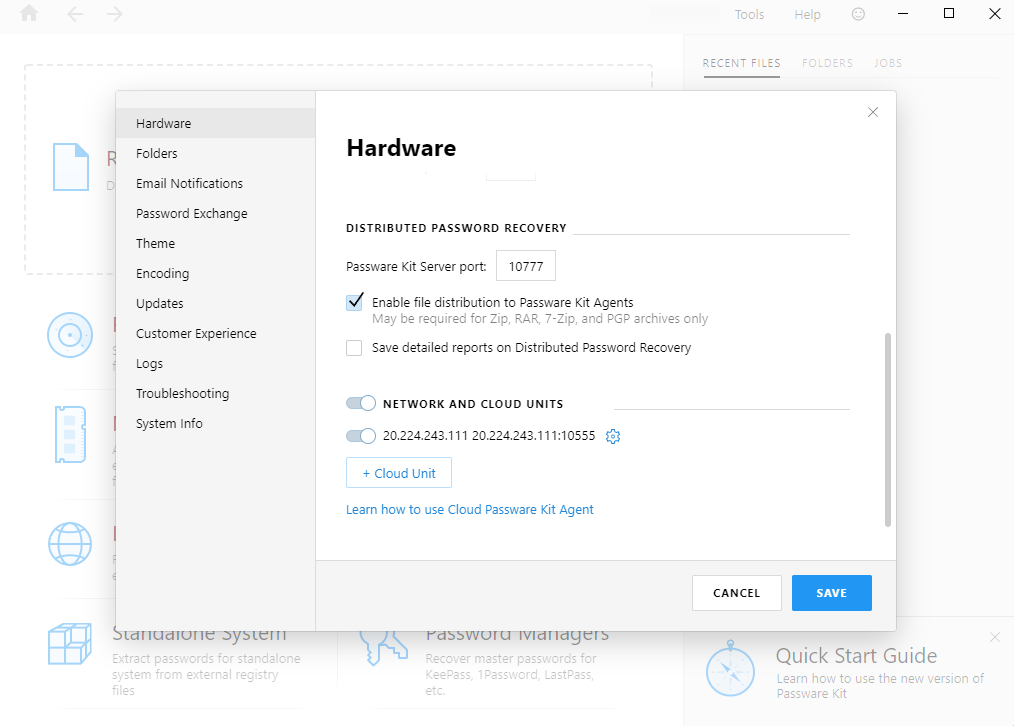The image size is (1014, 726).
Task: Open Customer Experience settings
Action: [215, 334]
